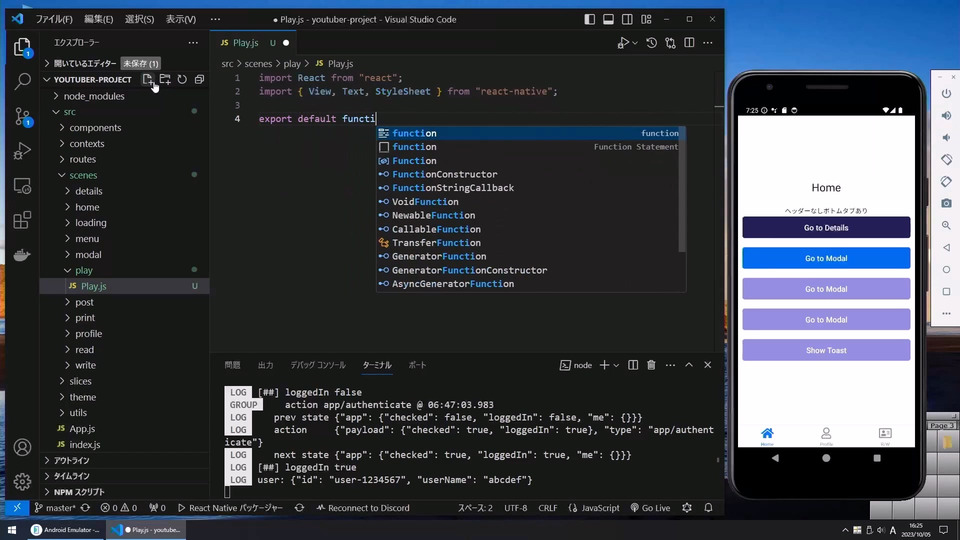The image size is (960, 540).
Task: Switch to the Debug Console tab
Action: pyautogui.click(x=318, y=365)
